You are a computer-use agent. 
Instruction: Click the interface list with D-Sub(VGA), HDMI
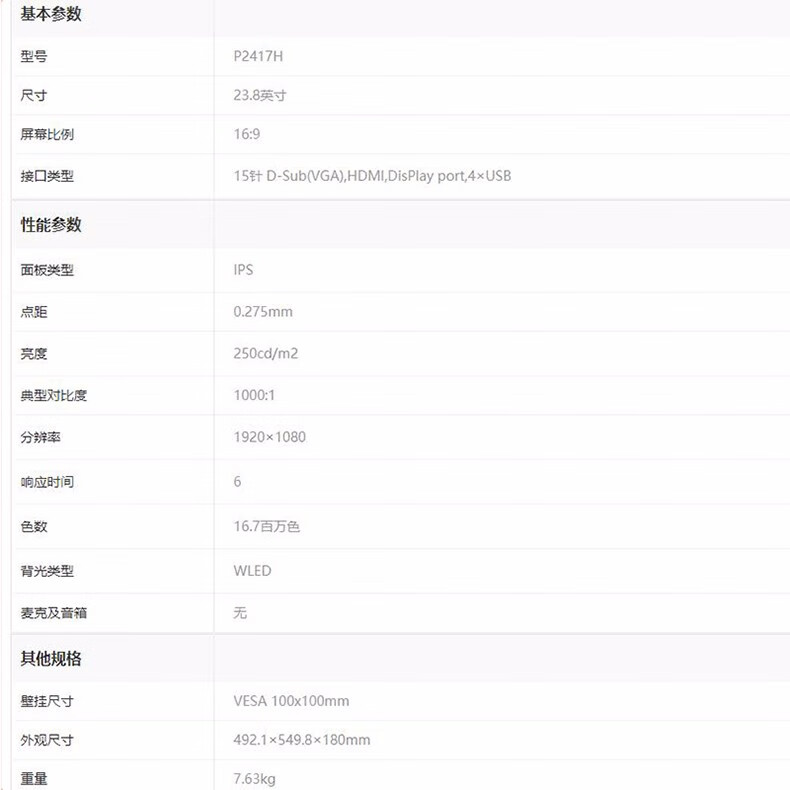(372, 176)
